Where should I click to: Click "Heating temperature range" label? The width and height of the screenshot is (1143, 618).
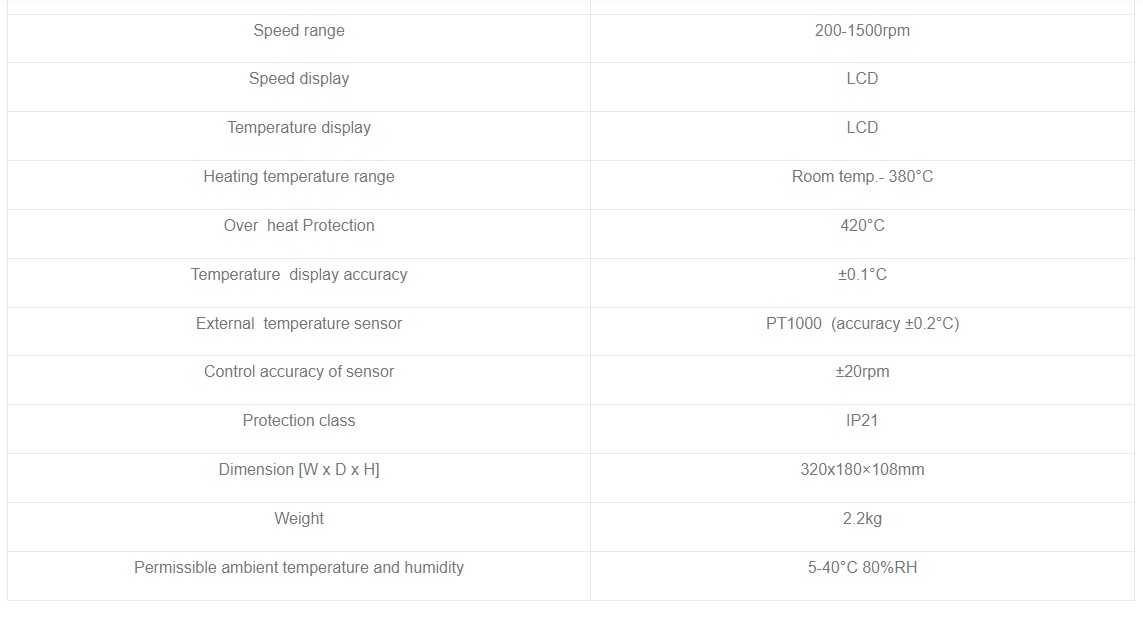pos(298,177)
